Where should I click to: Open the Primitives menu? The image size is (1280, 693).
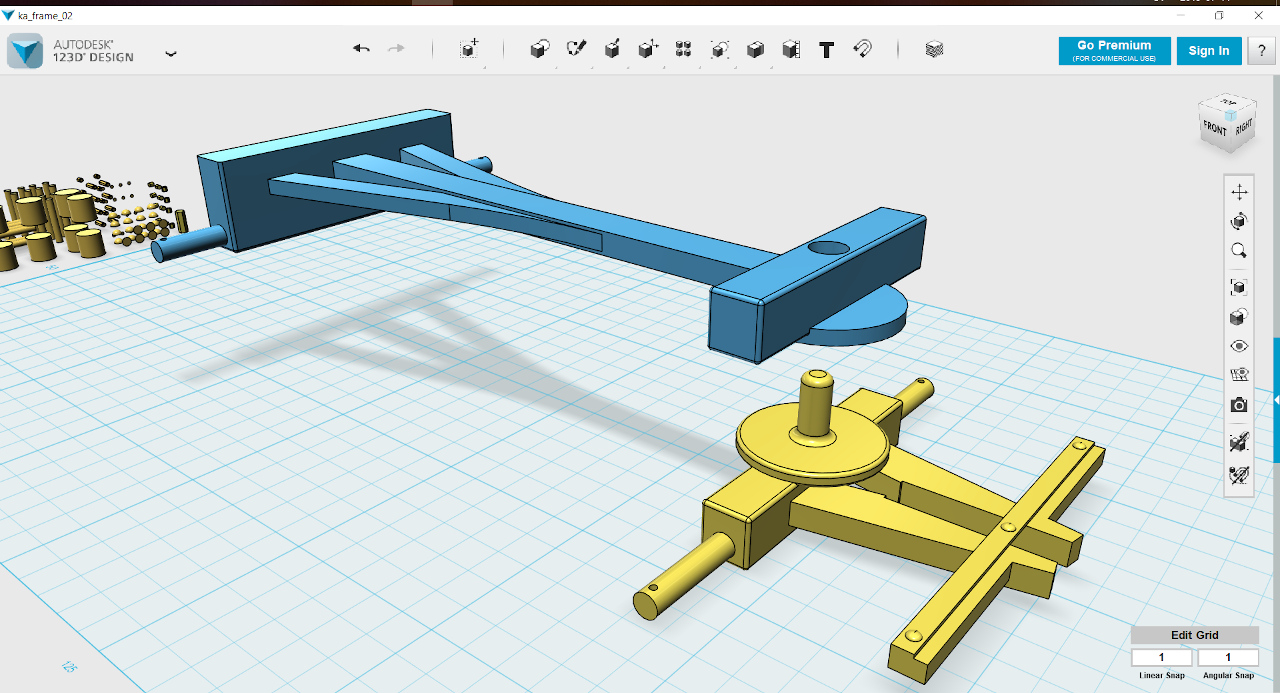coord(540,49)
